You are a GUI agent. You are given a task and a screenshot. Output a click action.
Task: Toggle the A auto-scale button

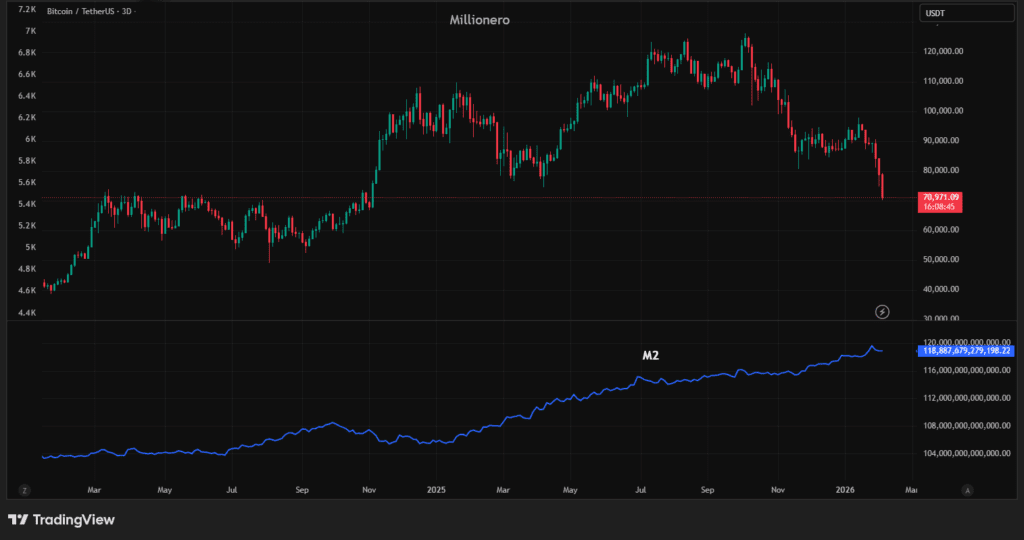(966, 490)
